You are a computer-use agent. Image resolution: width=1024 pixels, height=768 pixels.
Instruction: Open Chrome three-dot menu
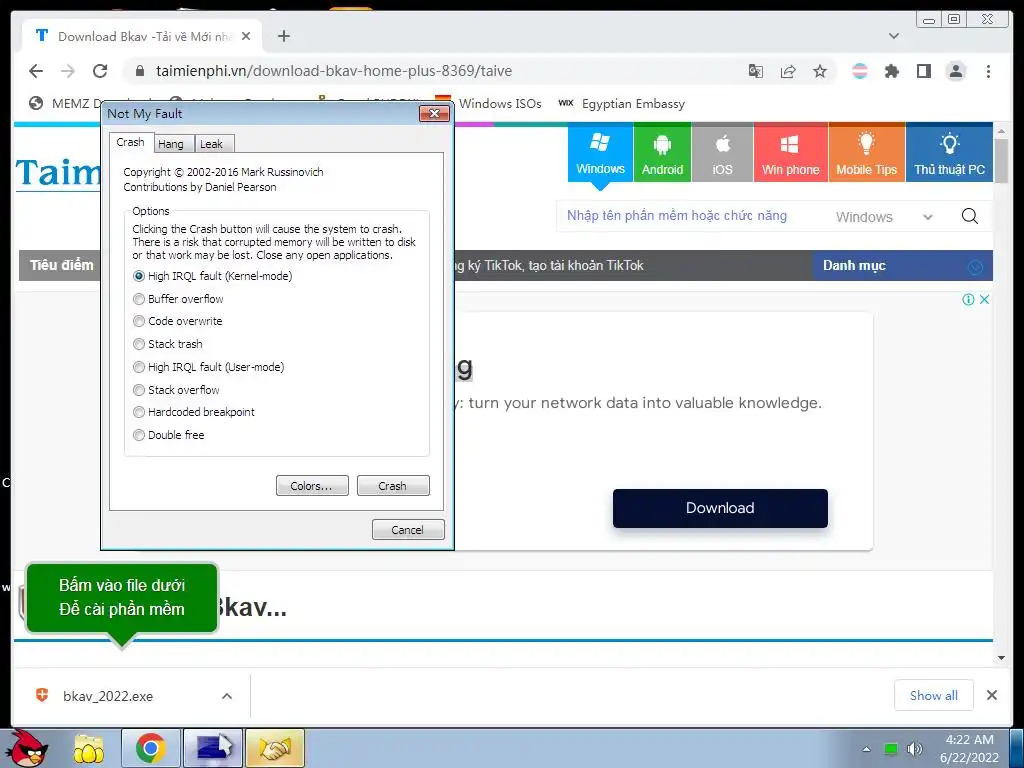point(988,71)
